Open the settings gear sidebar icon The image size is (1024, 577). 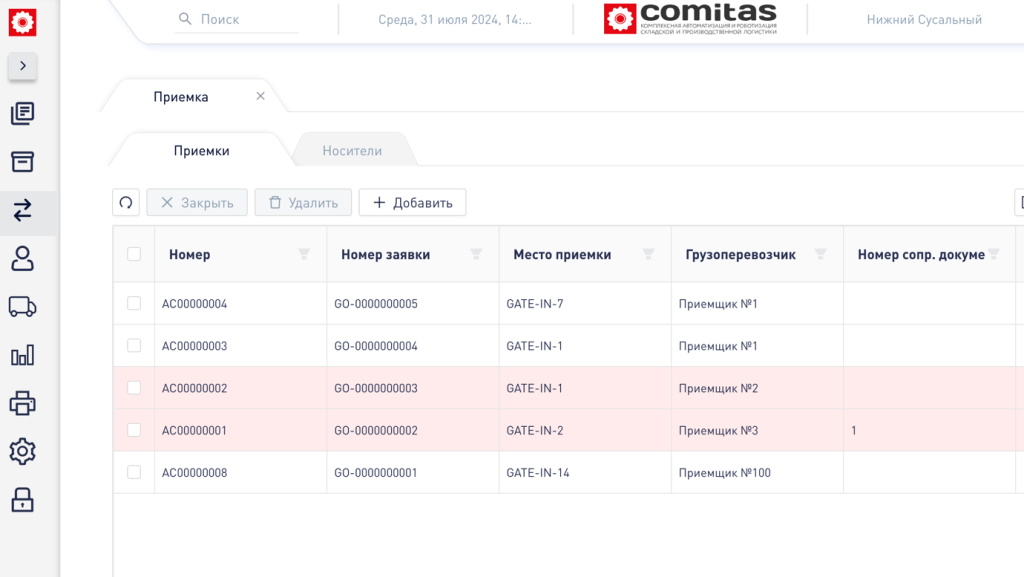22,452
